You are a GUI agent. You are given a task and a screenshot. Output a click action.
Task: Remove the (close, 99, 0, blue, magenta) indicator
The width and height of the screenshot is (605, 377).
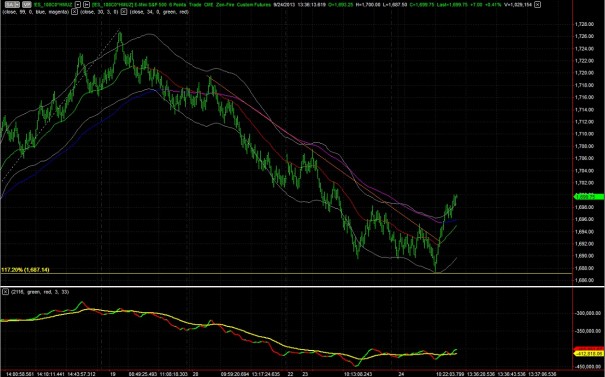(74, 12)
